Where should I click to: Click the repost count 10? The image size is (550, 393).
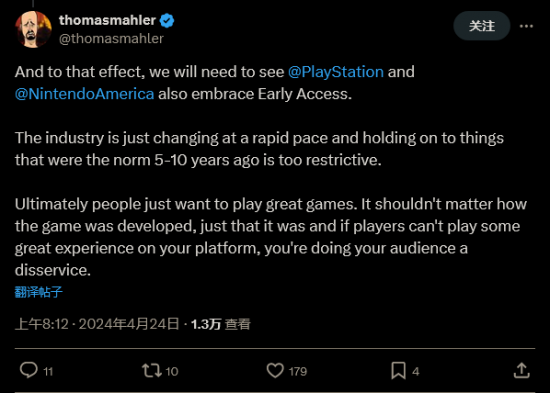coord(172,372)
